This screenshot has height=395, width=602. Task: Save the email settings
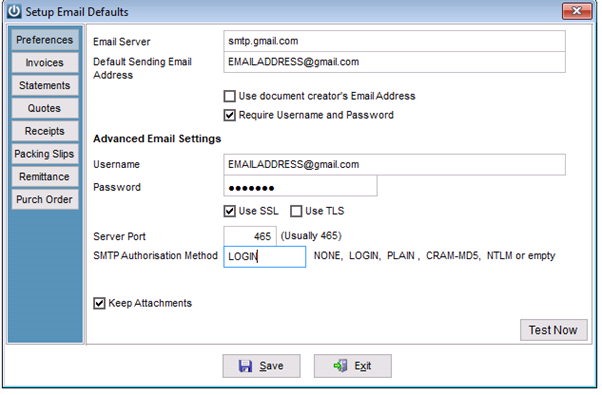(261, 366)
